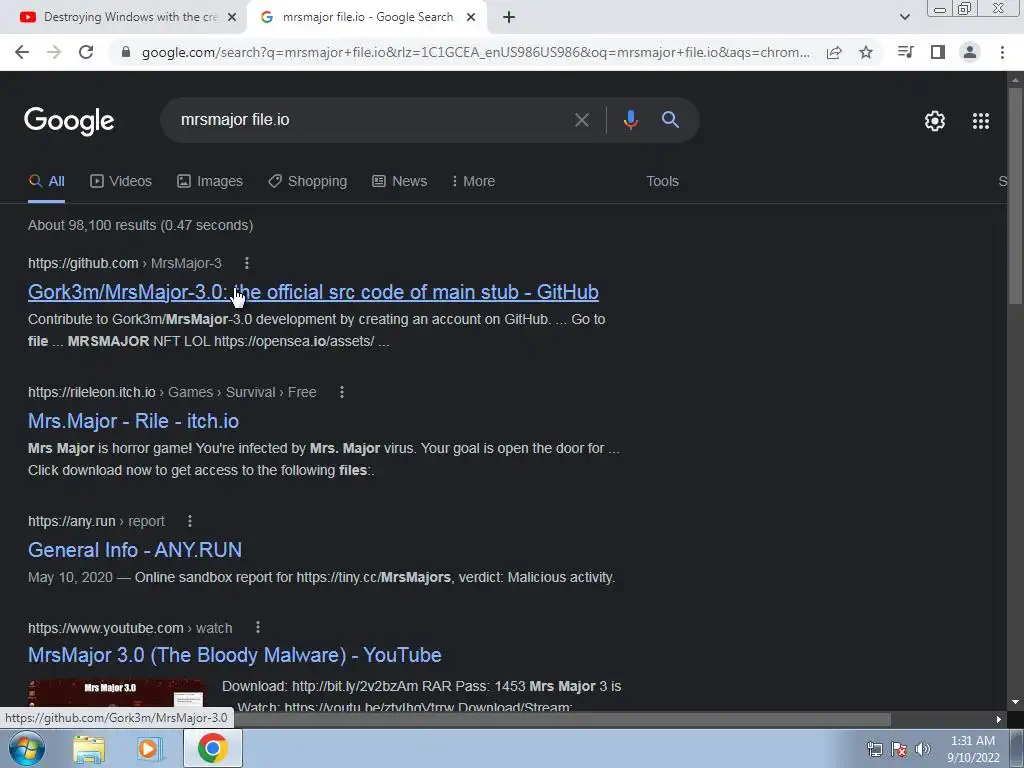Open options for the itch.io result
This screenshot has width=1024, height=768.
pos(342,392)
